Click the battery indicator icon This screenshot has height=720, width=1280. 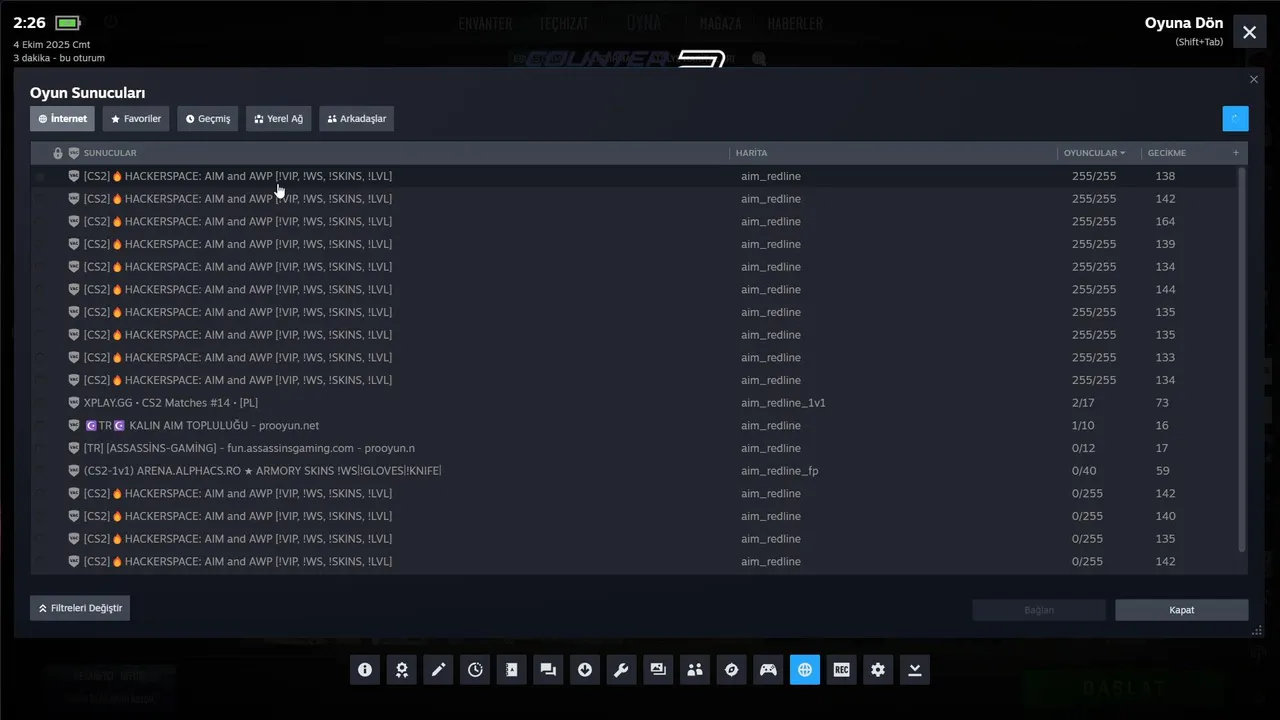[x=68, y=23]
